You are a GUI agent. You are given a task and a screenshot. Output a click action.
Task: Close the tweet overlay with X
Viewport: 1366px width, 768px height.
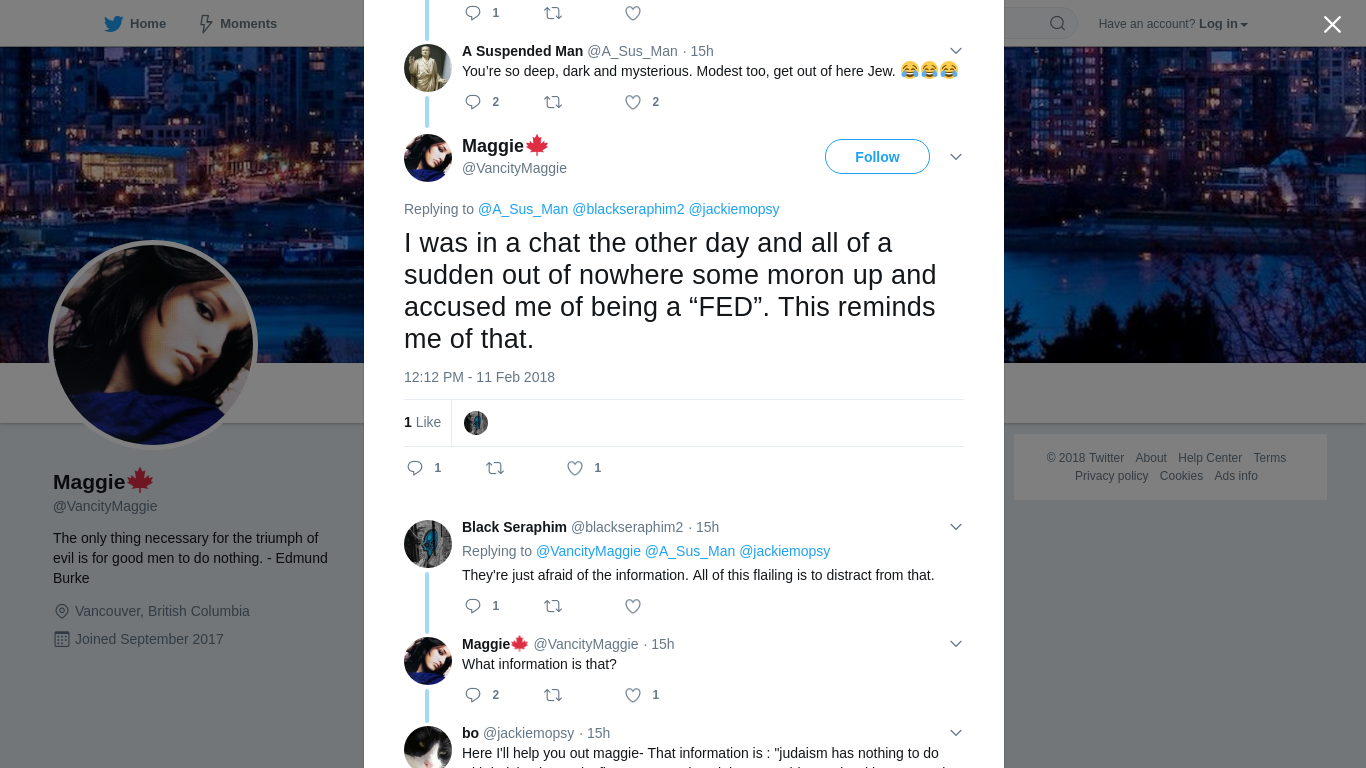pyautogui.click(x=1332, y=25)
